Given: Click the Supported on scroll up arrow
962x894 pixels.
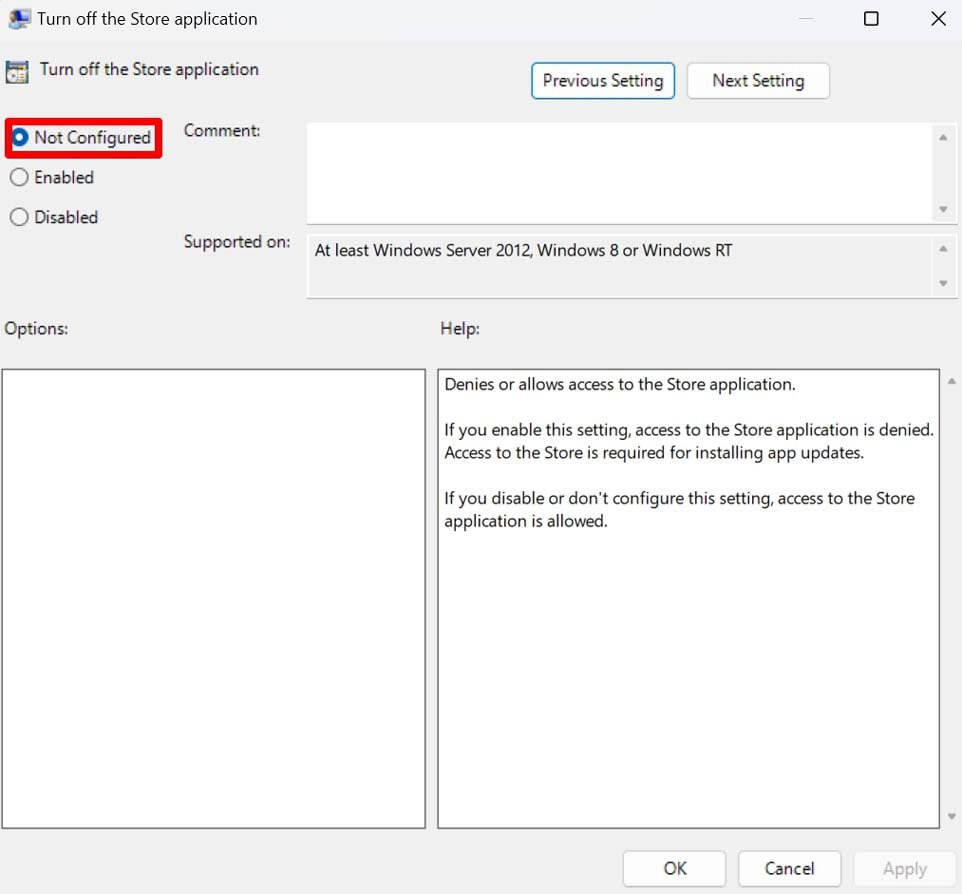Looking at the screenshot, I should pos(943,249).
